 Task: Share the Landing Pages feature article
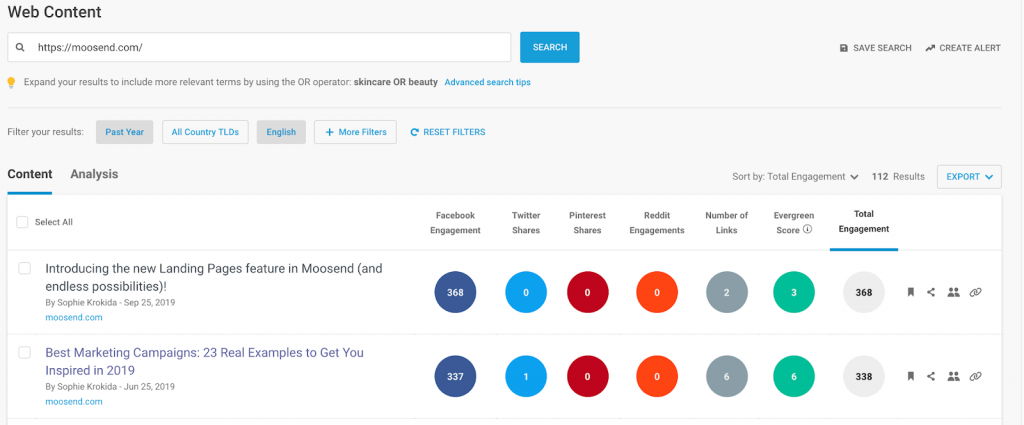(x=931, y=292)
